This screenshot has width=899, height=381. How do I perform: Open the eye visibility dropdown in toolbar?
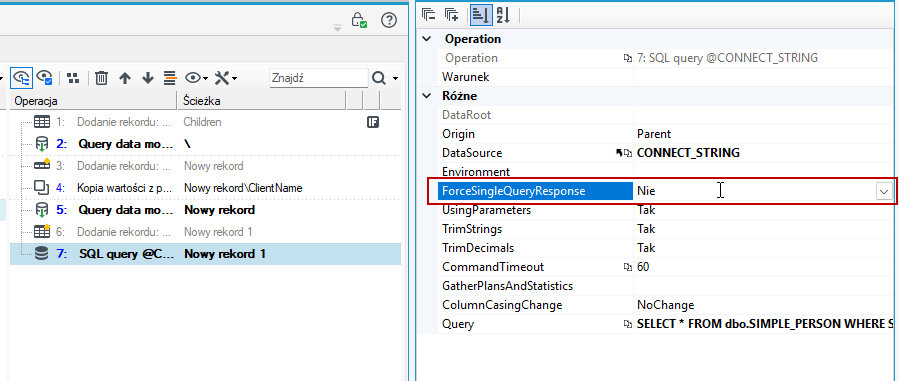click(197, 78)
